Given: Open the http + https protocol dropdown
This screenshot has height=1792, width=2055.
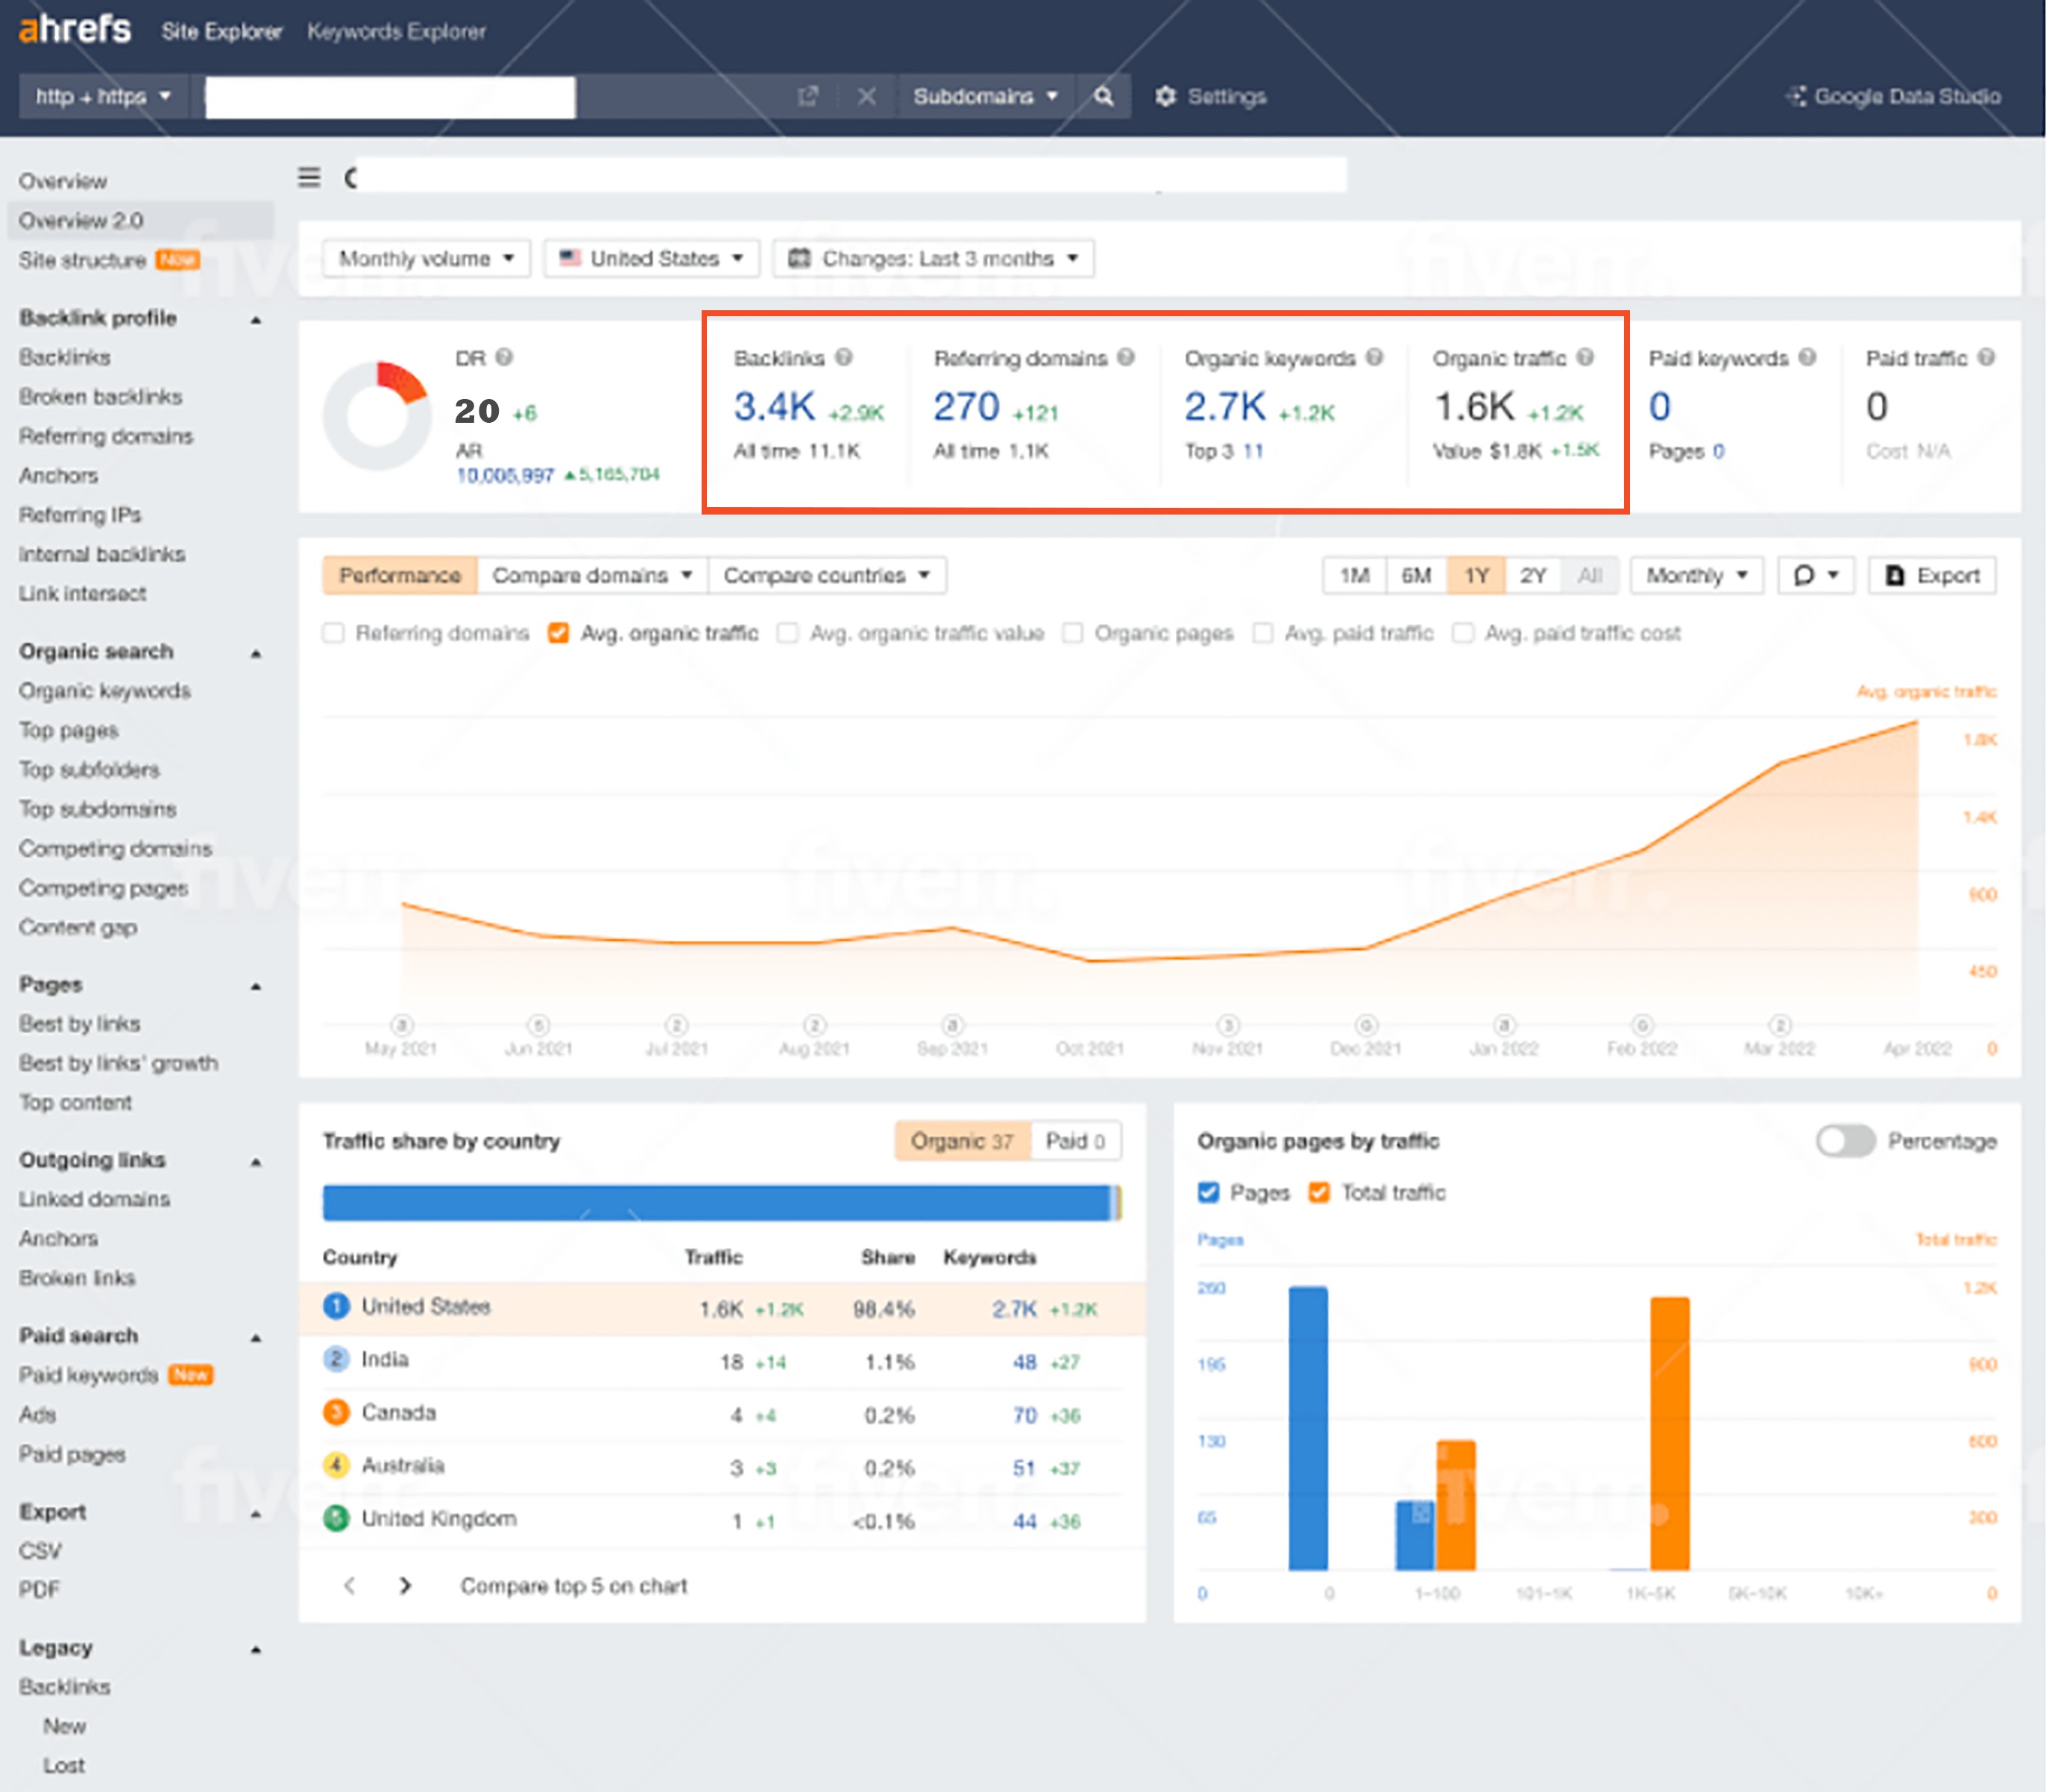Looking at the screenshot, I should (103, 96).
